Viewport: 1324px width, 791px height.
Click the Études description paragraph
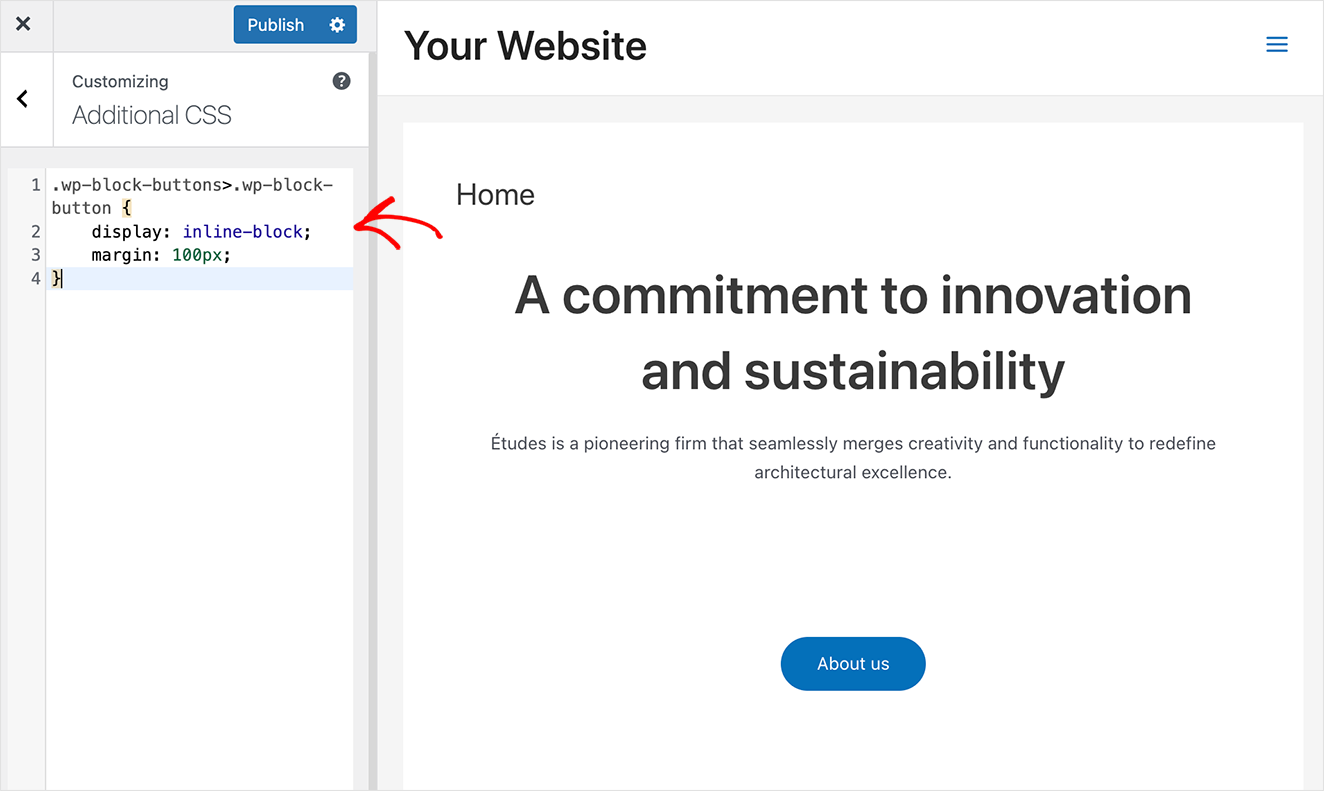pyautogui.click(x=852, y=457)
